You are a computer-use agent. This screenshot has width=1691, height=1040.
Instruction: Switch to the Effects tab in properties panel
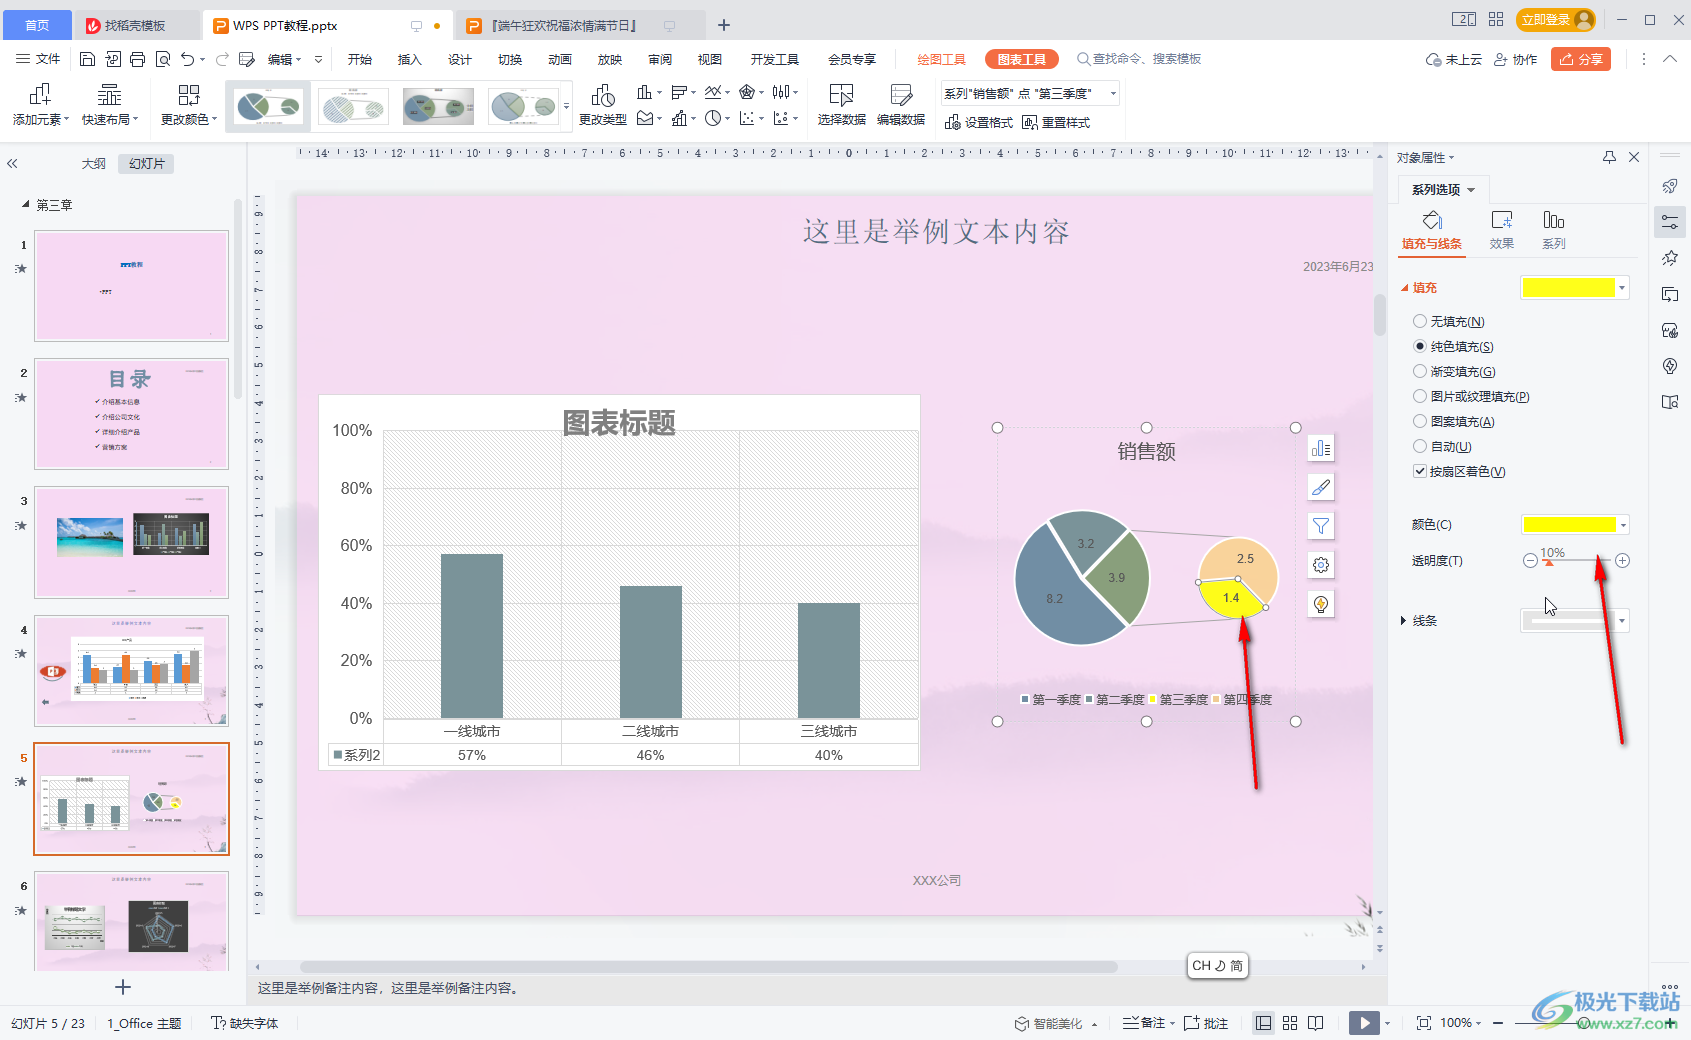click(x=1501, y=230)
